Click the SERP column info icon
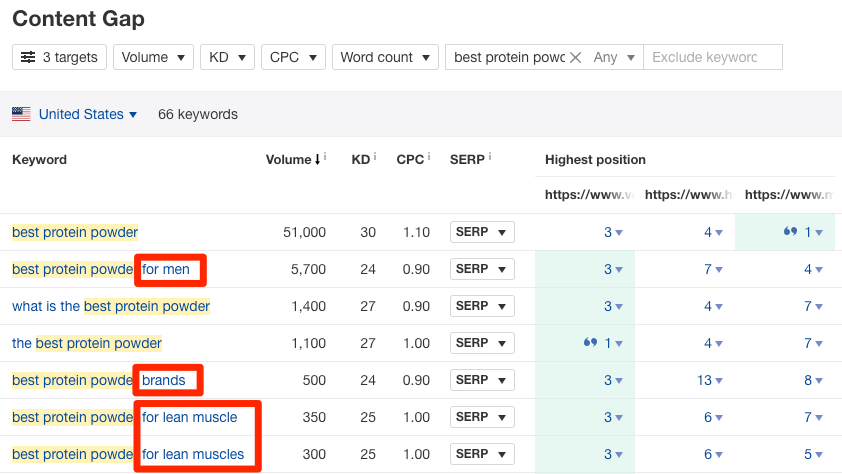 490,158
